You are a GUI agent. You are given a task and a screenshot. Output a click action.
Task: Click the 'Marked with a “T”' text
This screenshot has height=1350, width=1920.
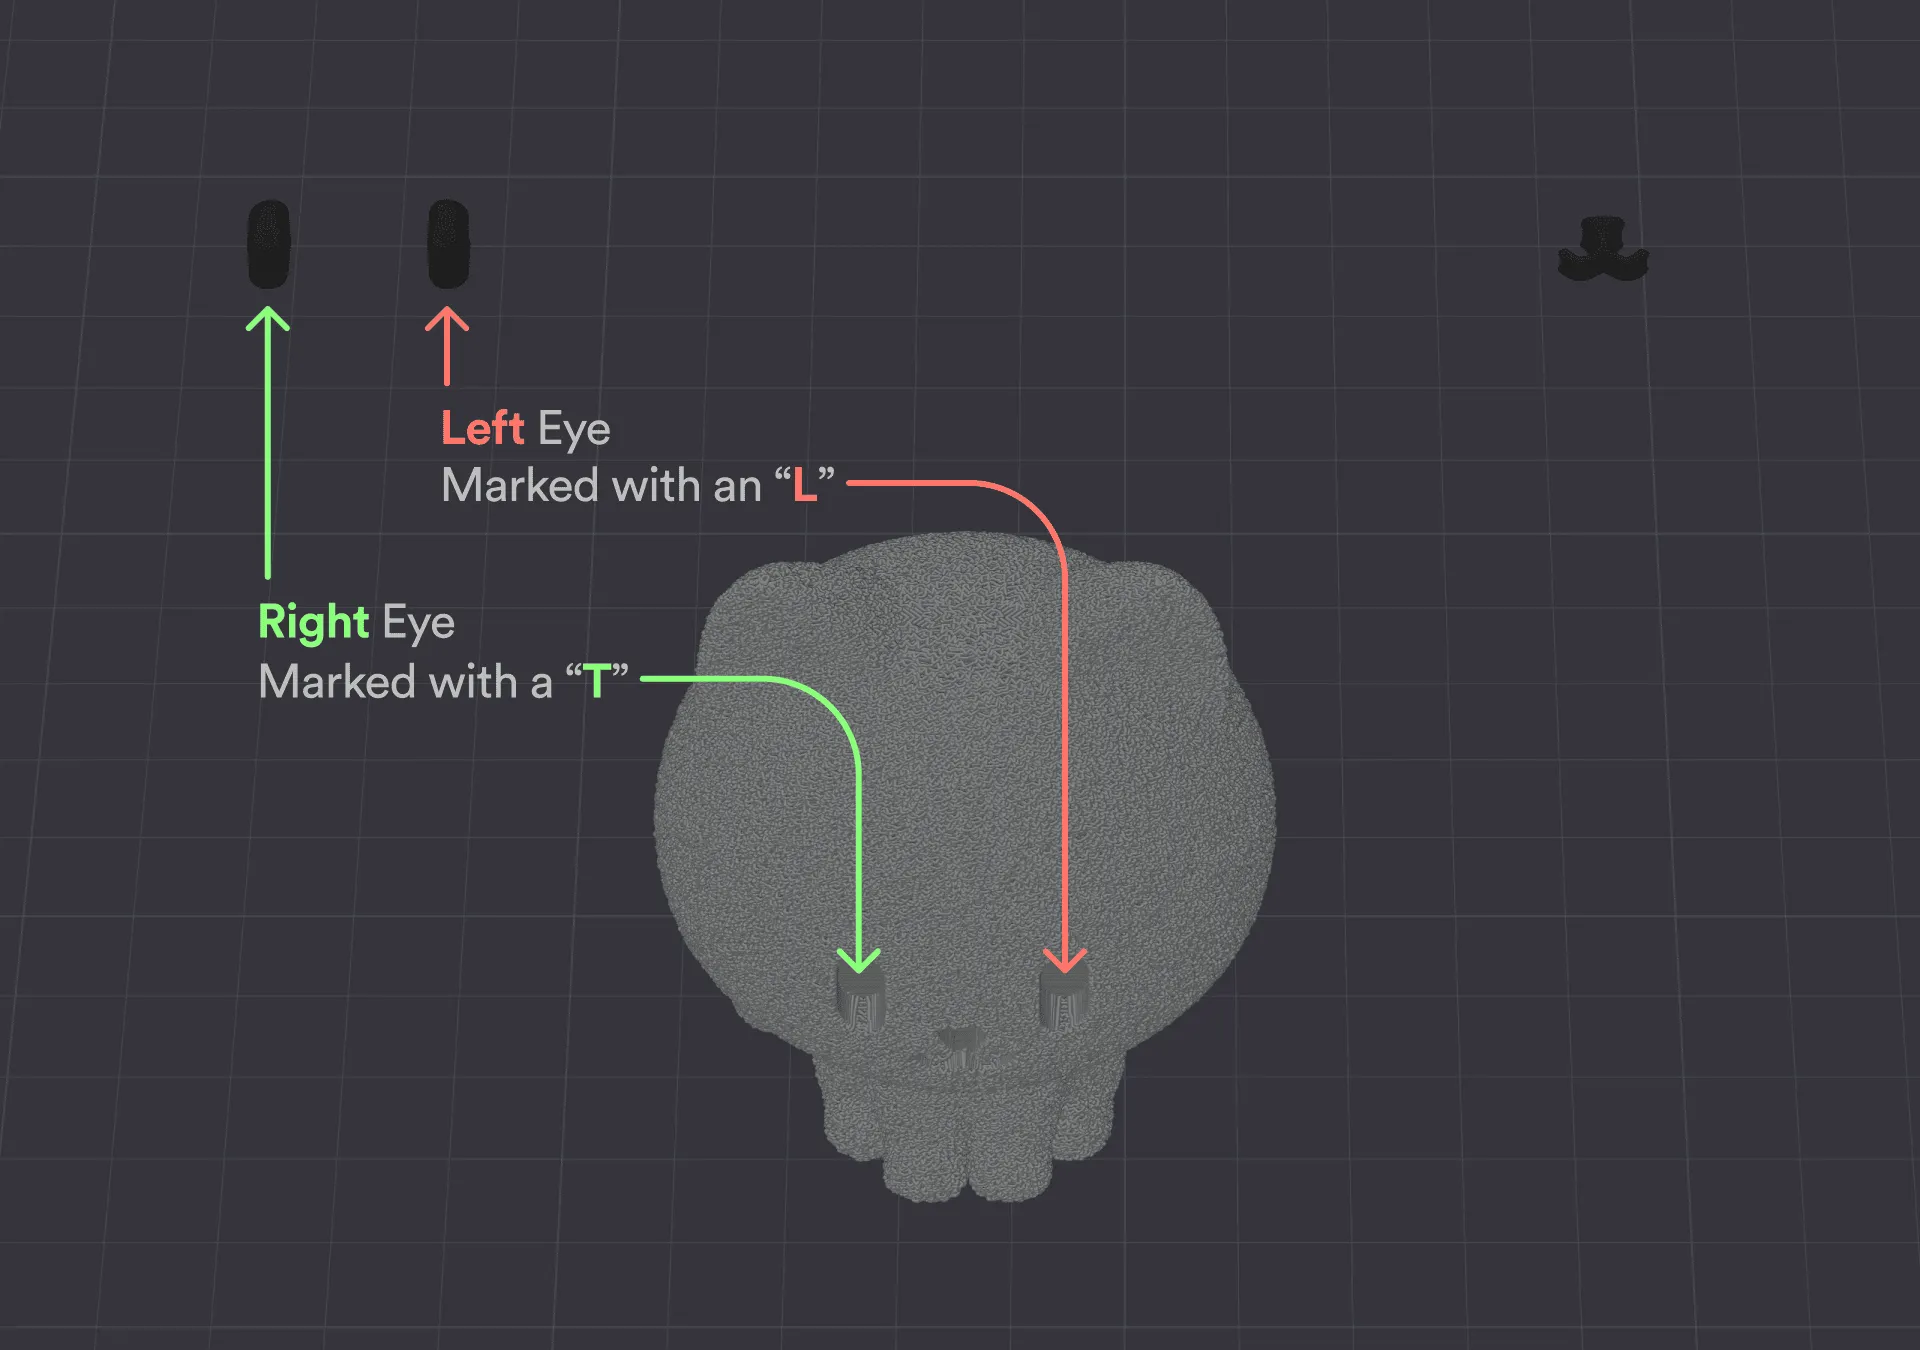pyautogui.click(x=443, y=682)
